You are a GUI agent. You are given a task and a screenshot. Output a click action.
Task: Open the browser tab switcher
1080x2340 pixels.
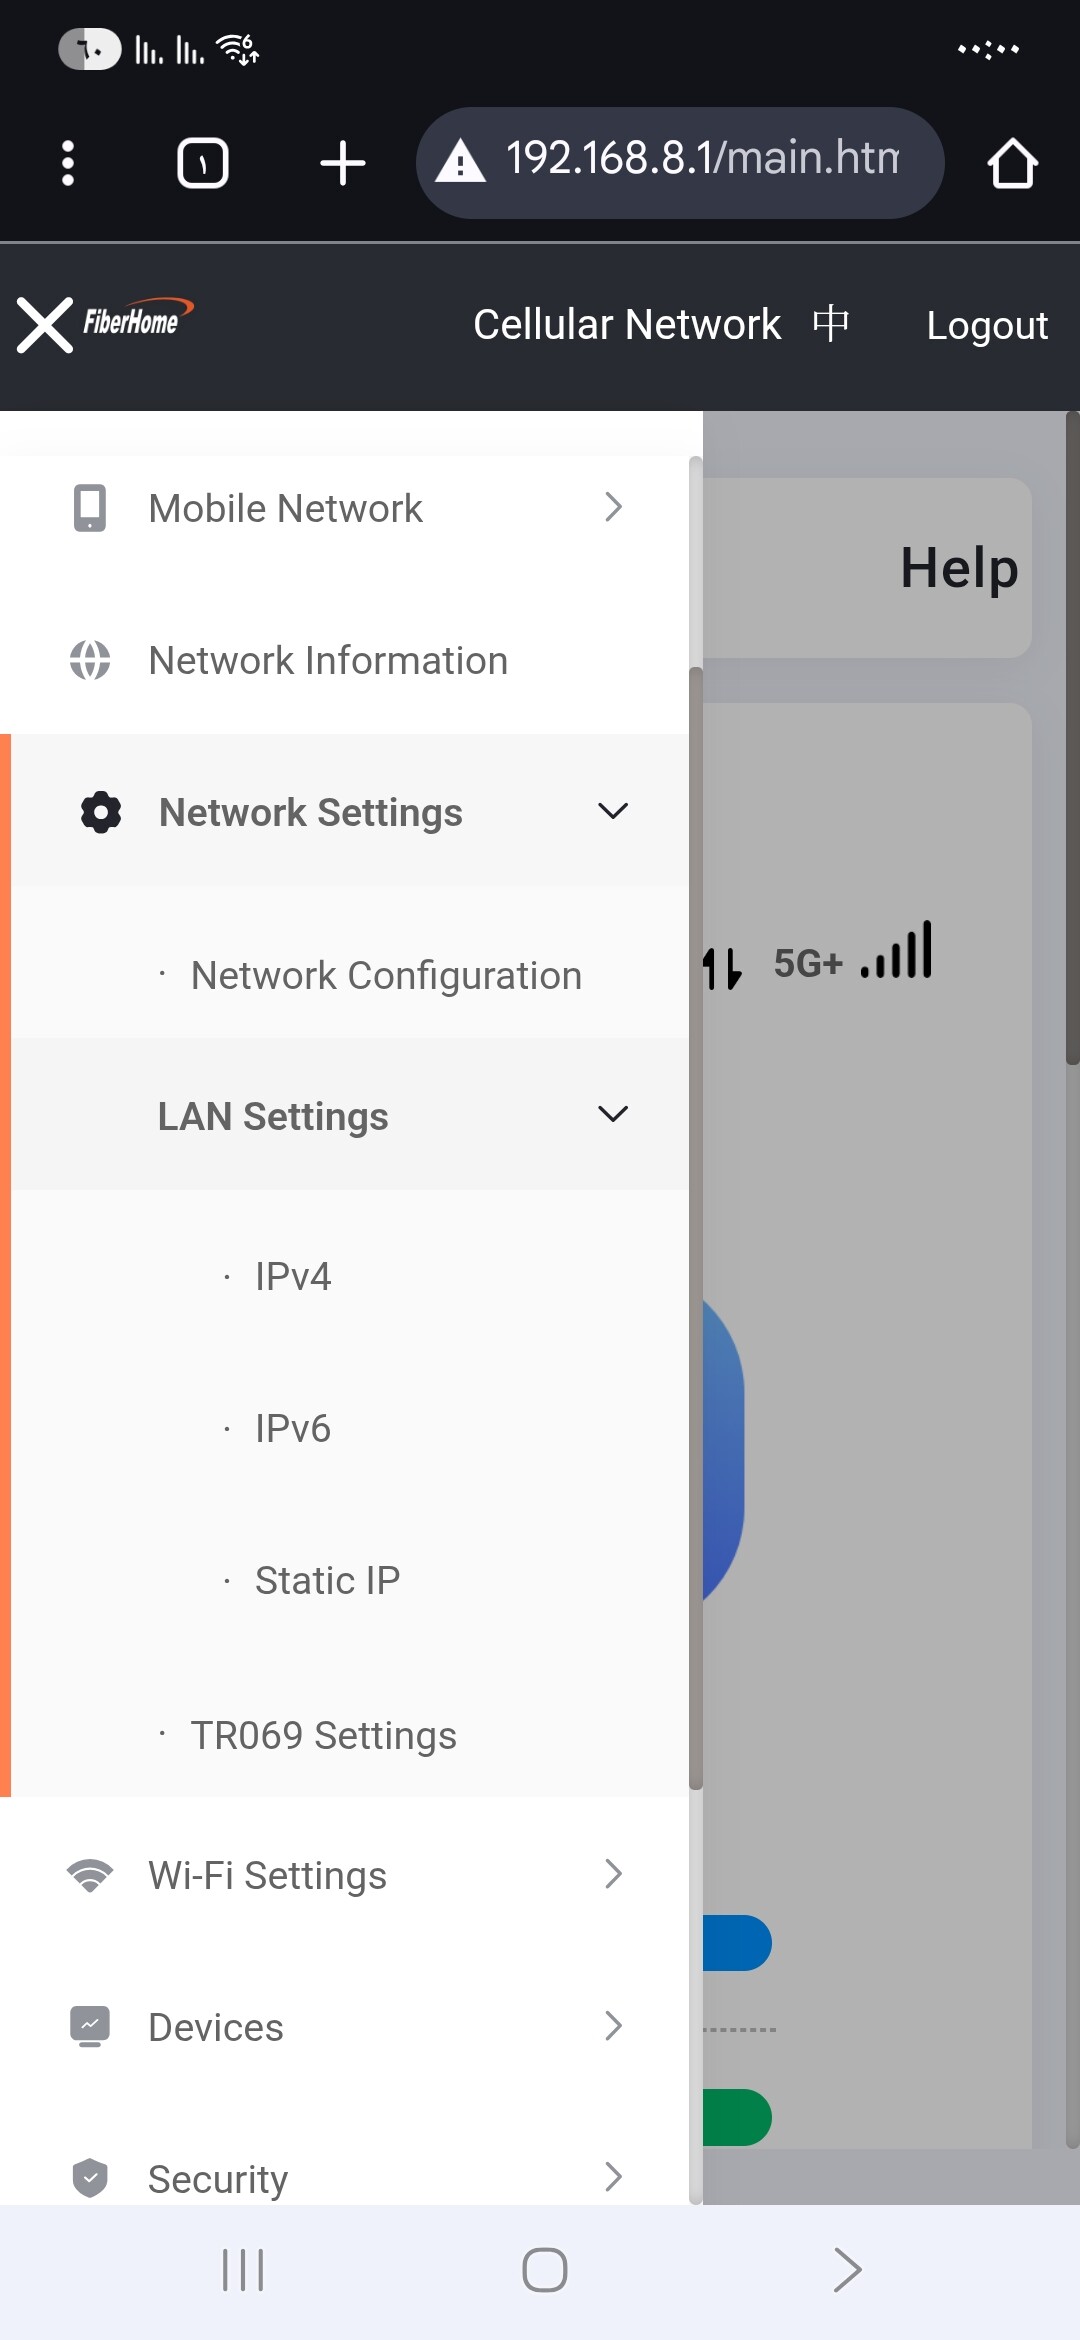click(x=203, y=163)
